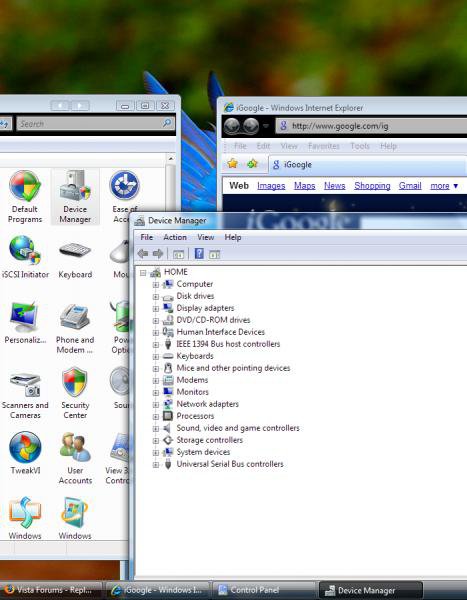This screenshot has width=467, height=600.
Task: Open Device Manager File menu
Action: coord(147,237)
